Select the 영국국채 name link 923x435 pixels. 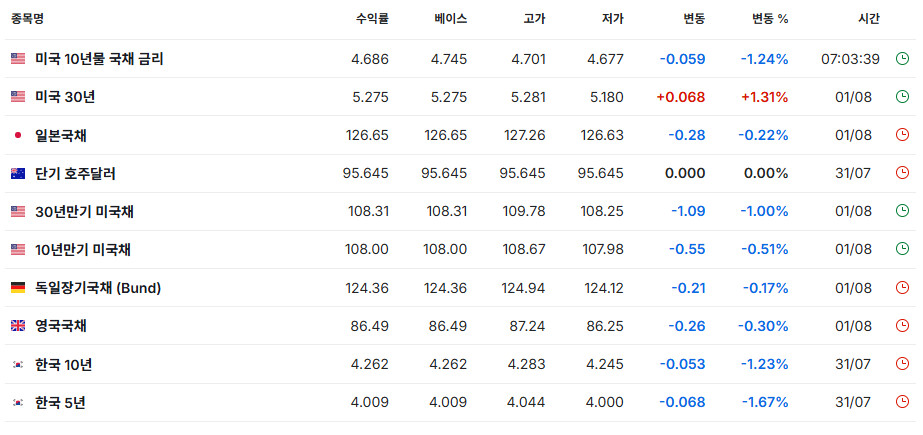point(61,326)
